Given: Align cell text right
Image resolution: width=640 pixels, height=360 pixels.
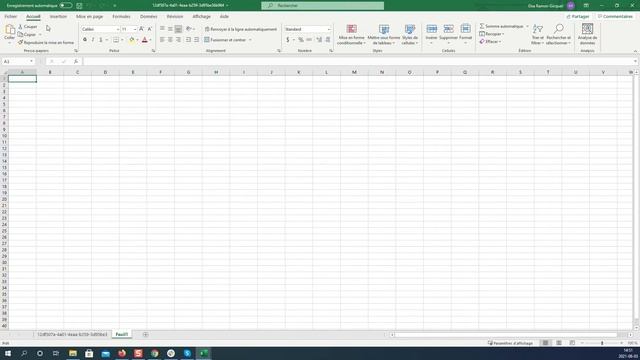Looking at the screenshot, I should [x=178, y=40].
